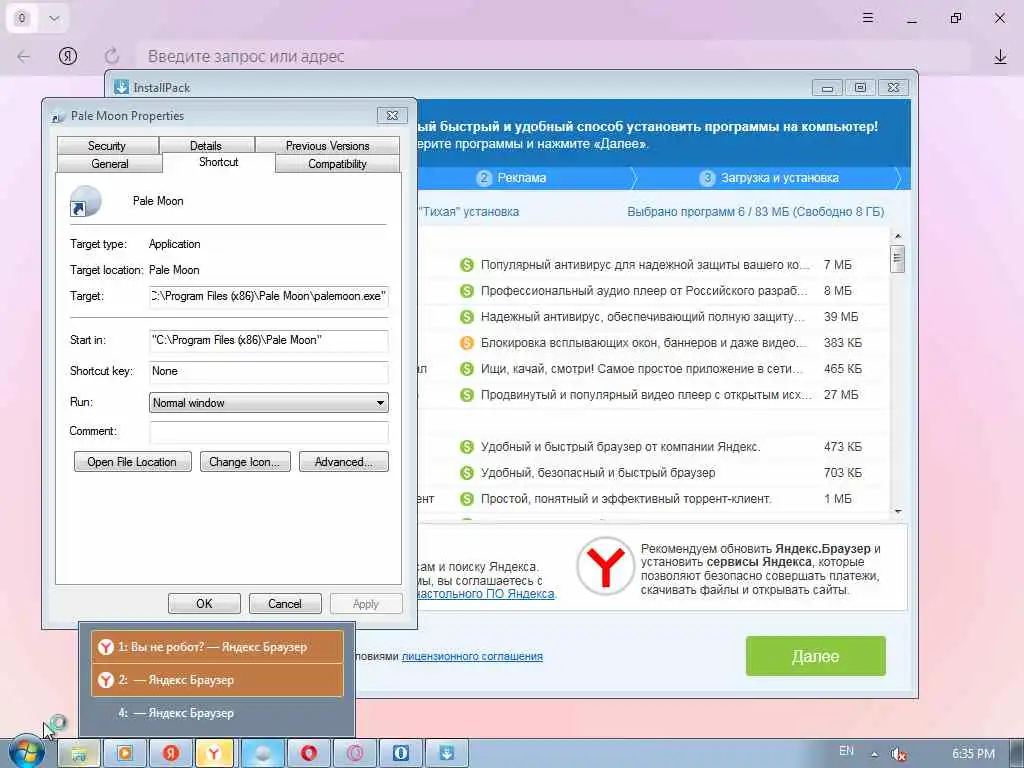Click the green icon for Ищи, качай, смотри
This screenshot has height=768, width=1024.
tap(466, 369)
